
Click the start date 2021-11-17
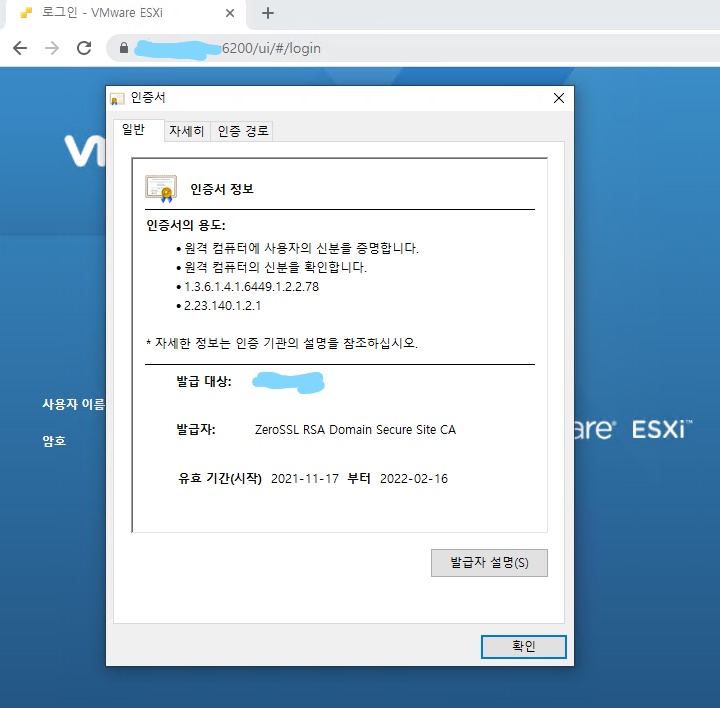click(305, 478)
